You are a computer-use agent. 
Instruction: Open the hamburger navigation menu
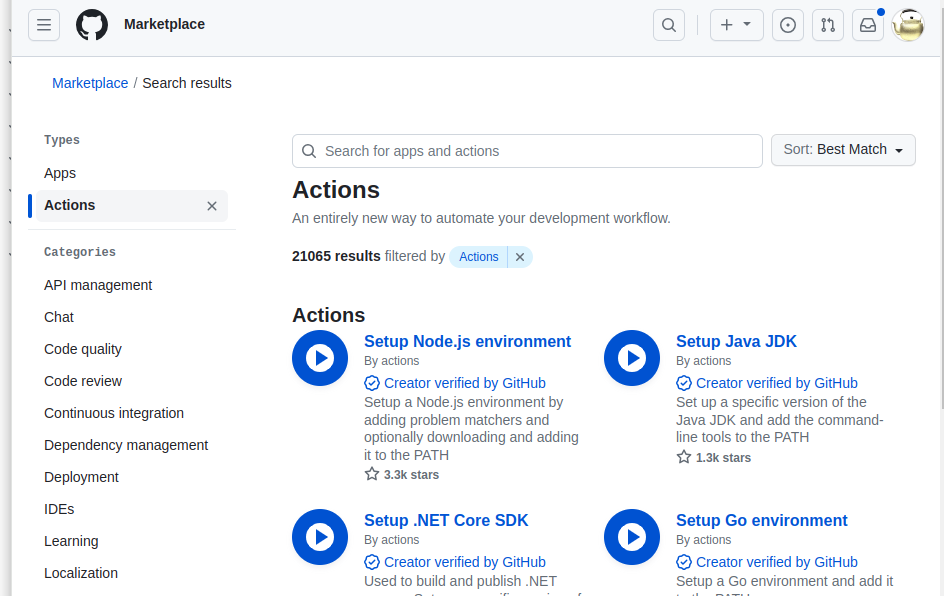pos(44,25)
